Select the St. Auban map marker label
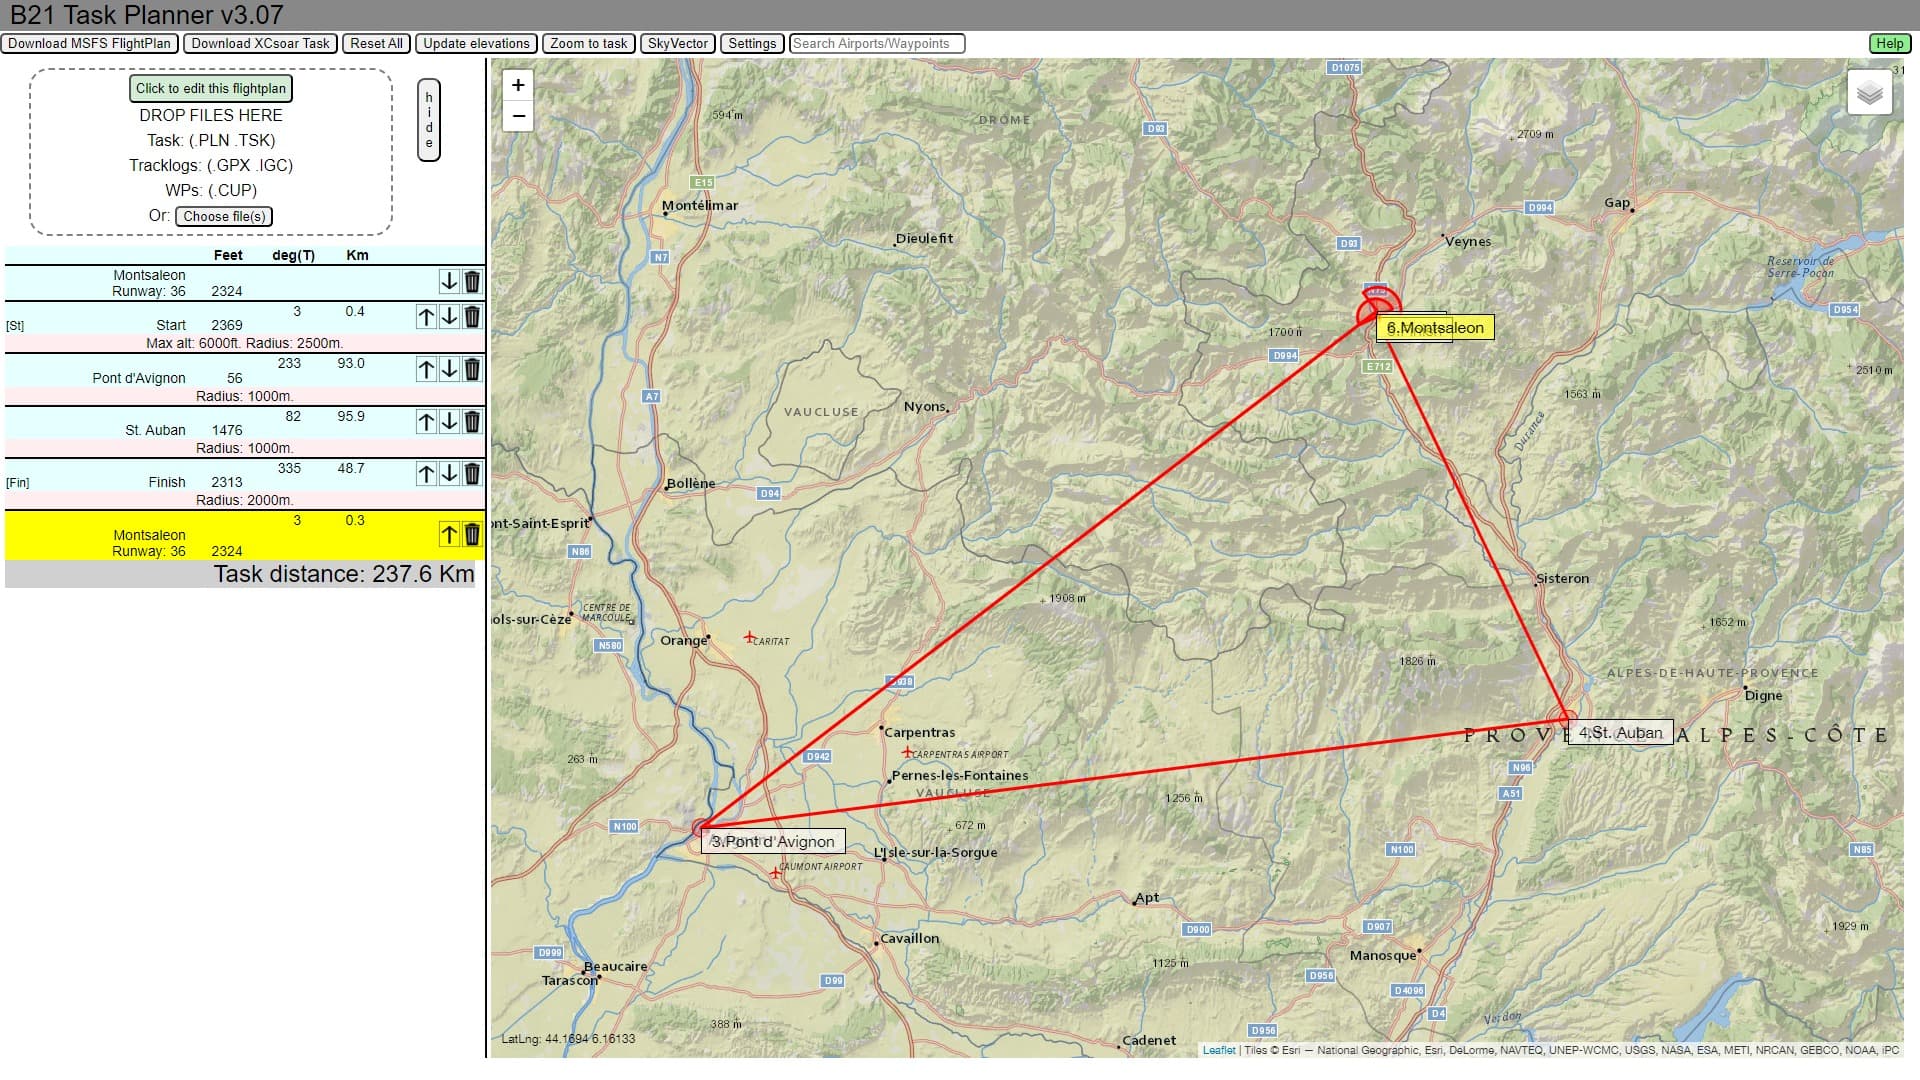This screenshot has width=1920, height=1080. point(1620,733)
